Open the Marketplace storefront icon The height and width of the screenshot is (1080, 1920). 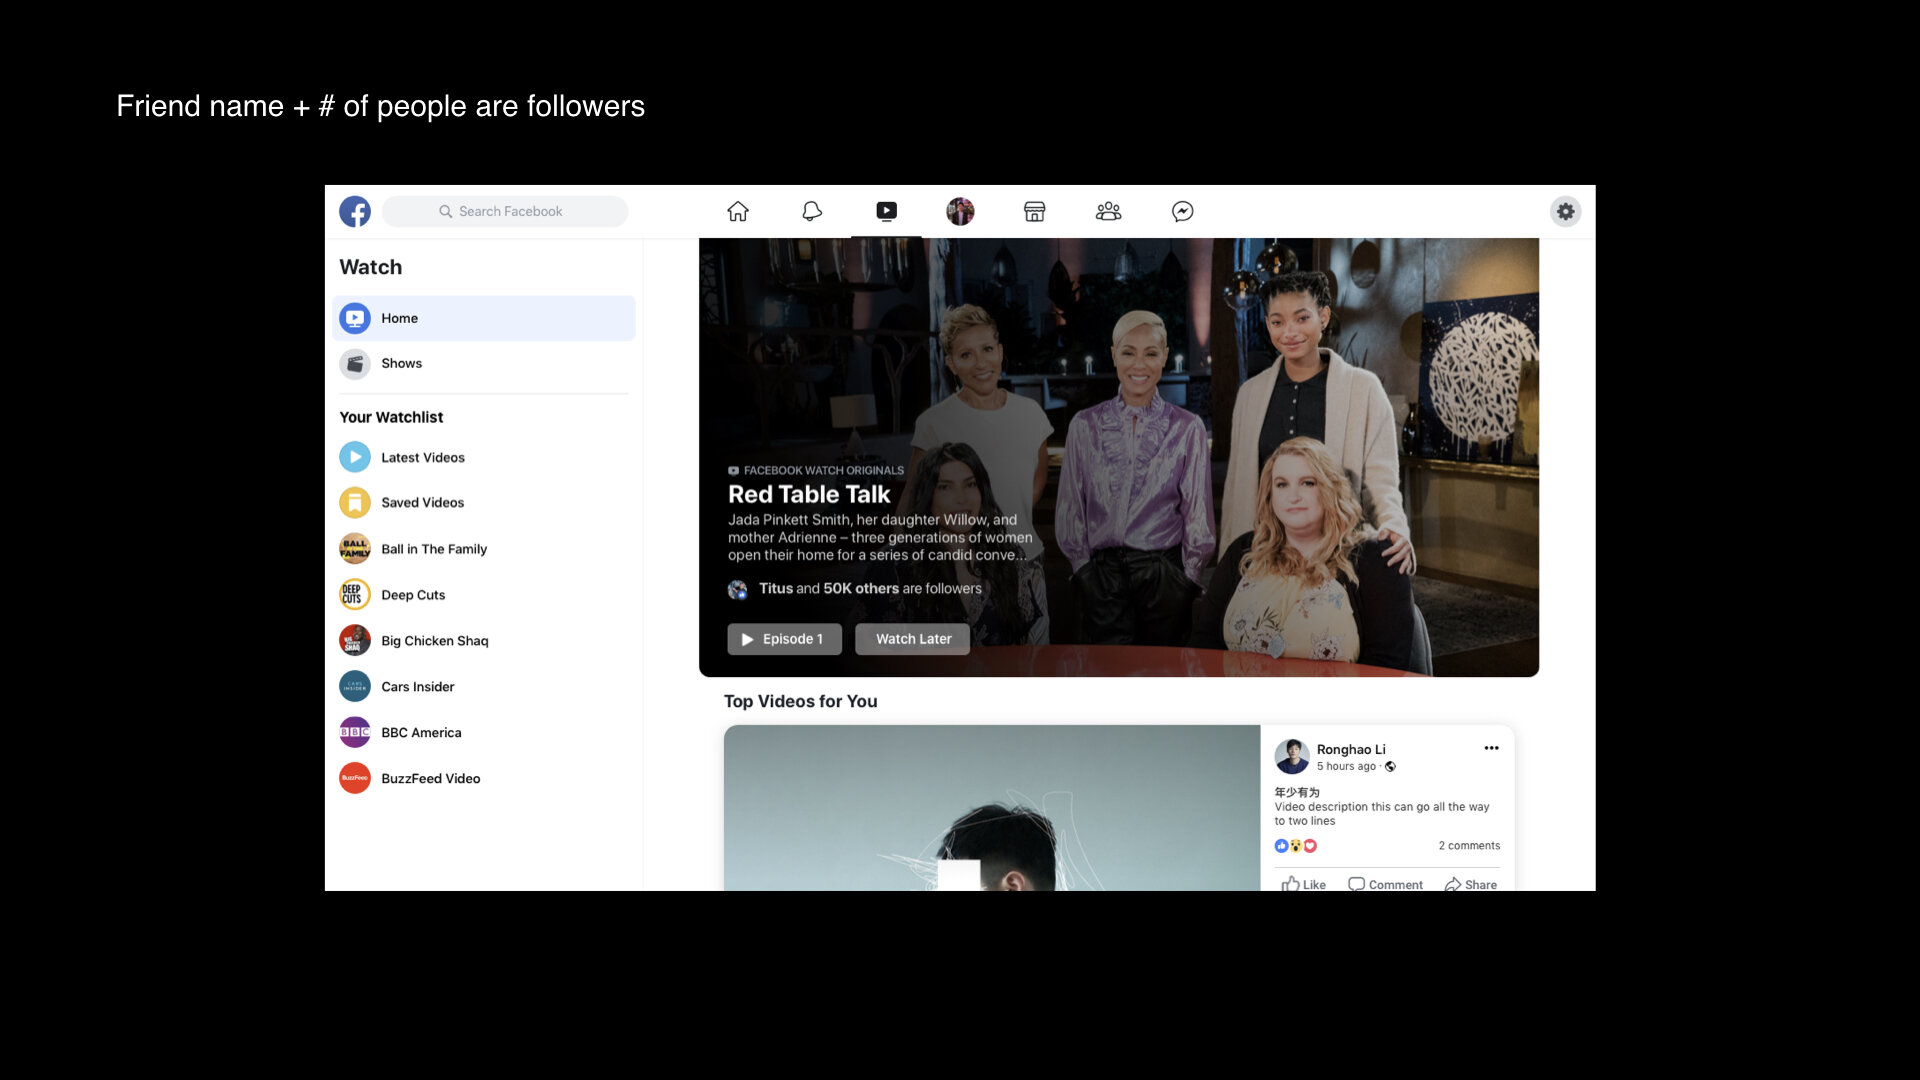pyautogui.click(x=1034, y=211)
